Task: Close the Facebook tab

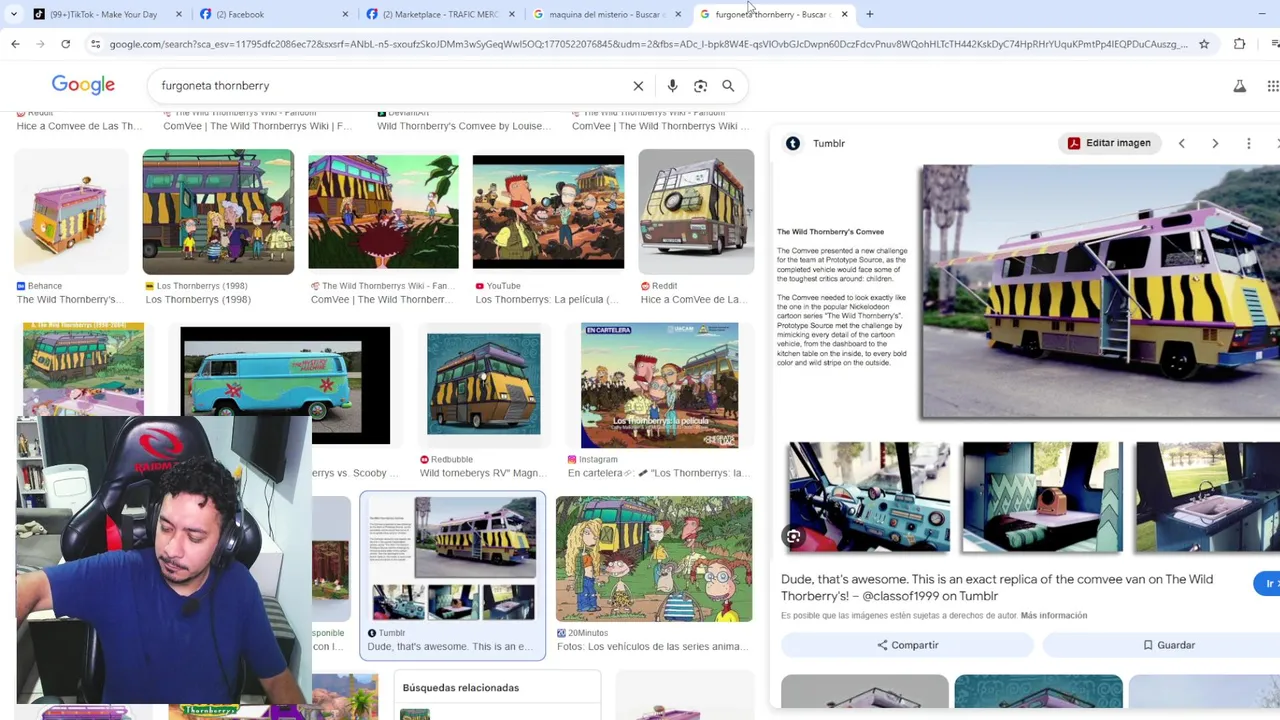Action: click(x=345, y=14)
